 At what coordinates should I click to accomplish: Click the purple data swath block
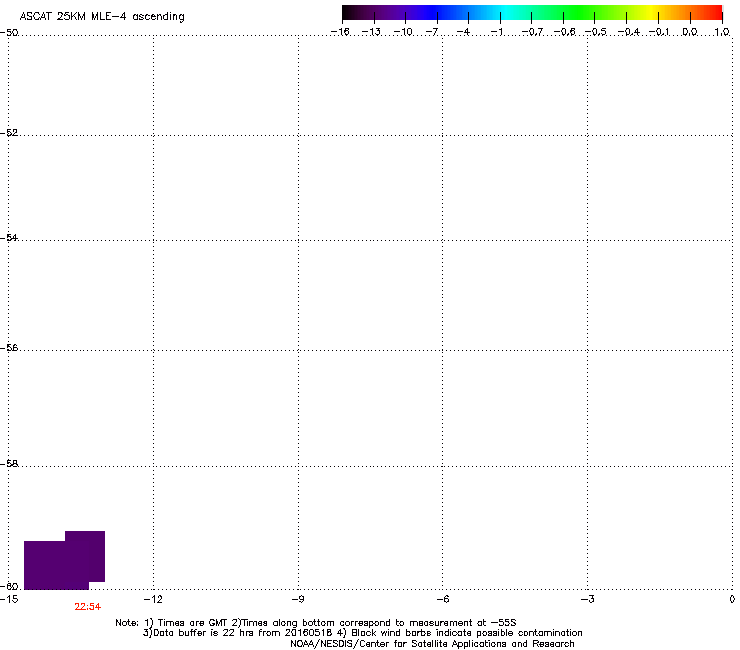[x=64, y=560]
